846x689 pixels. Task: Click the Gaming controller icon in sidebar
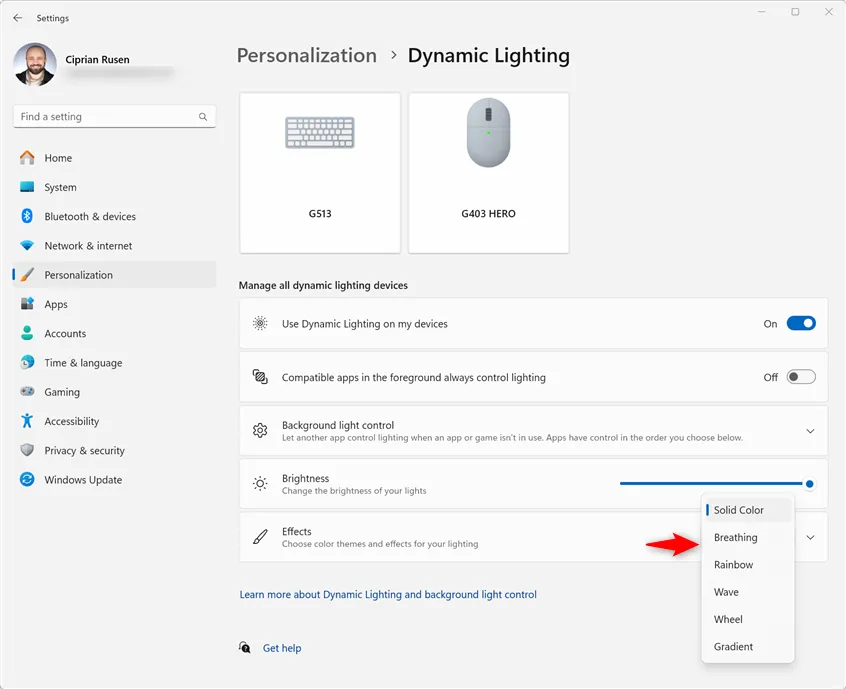(x=27, y=392)
